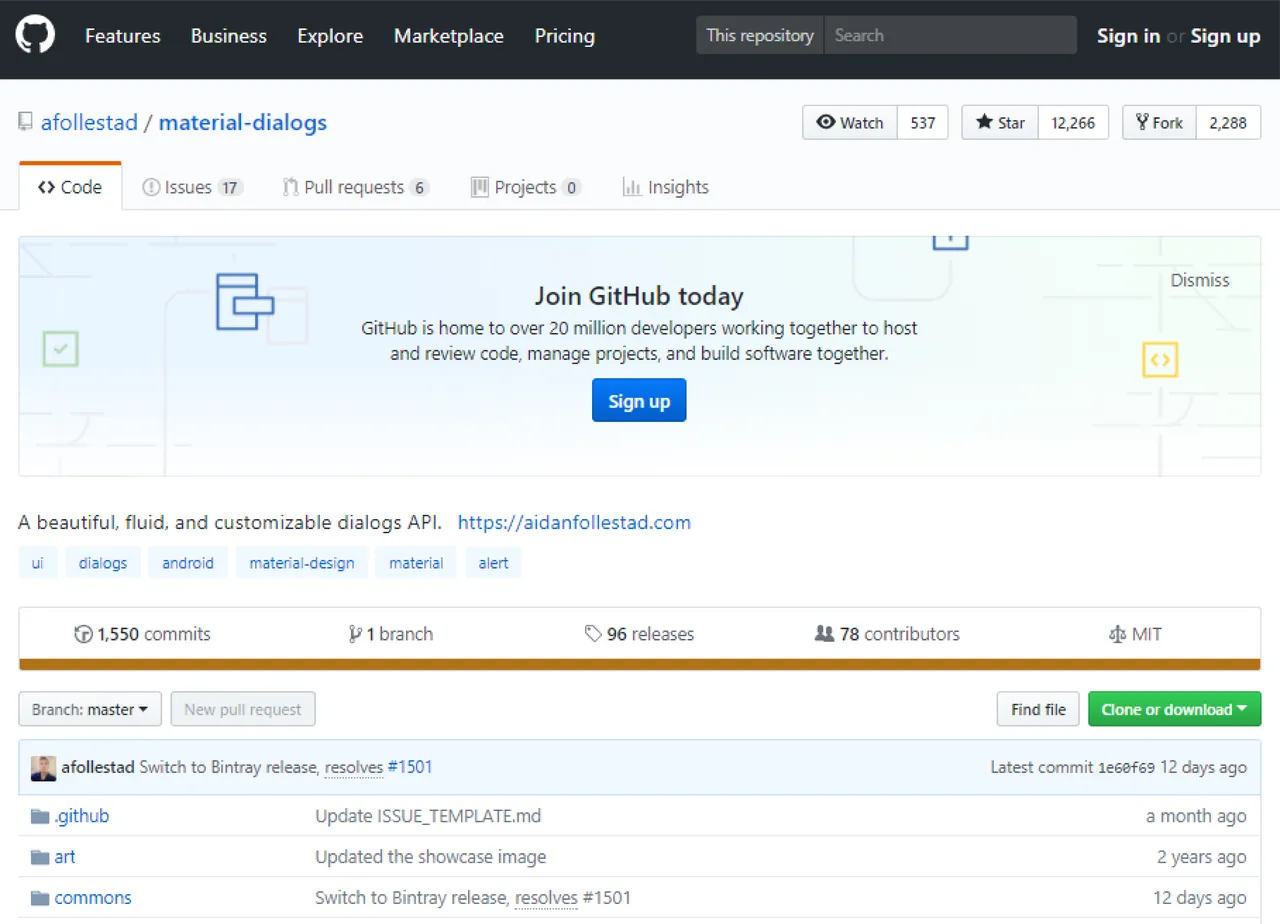The image size is (1280, 924).
Task: Open the #1501 link in latest commit
Action: click(410, 767)
